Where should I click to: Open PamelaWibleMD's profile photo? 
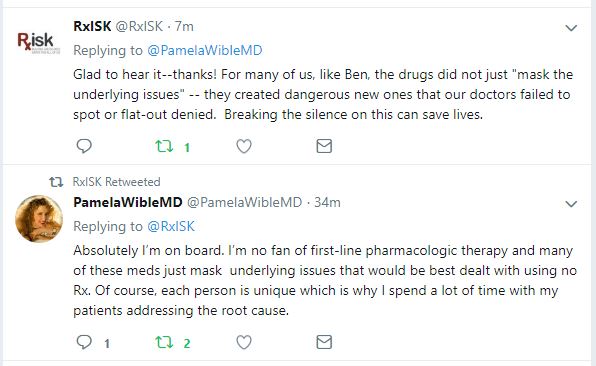point(39,219)
